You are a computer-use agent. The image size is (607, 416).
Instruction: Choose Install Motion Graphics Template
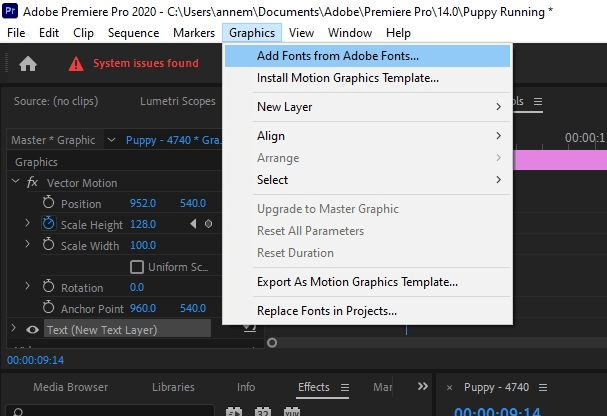coord(367,78)
